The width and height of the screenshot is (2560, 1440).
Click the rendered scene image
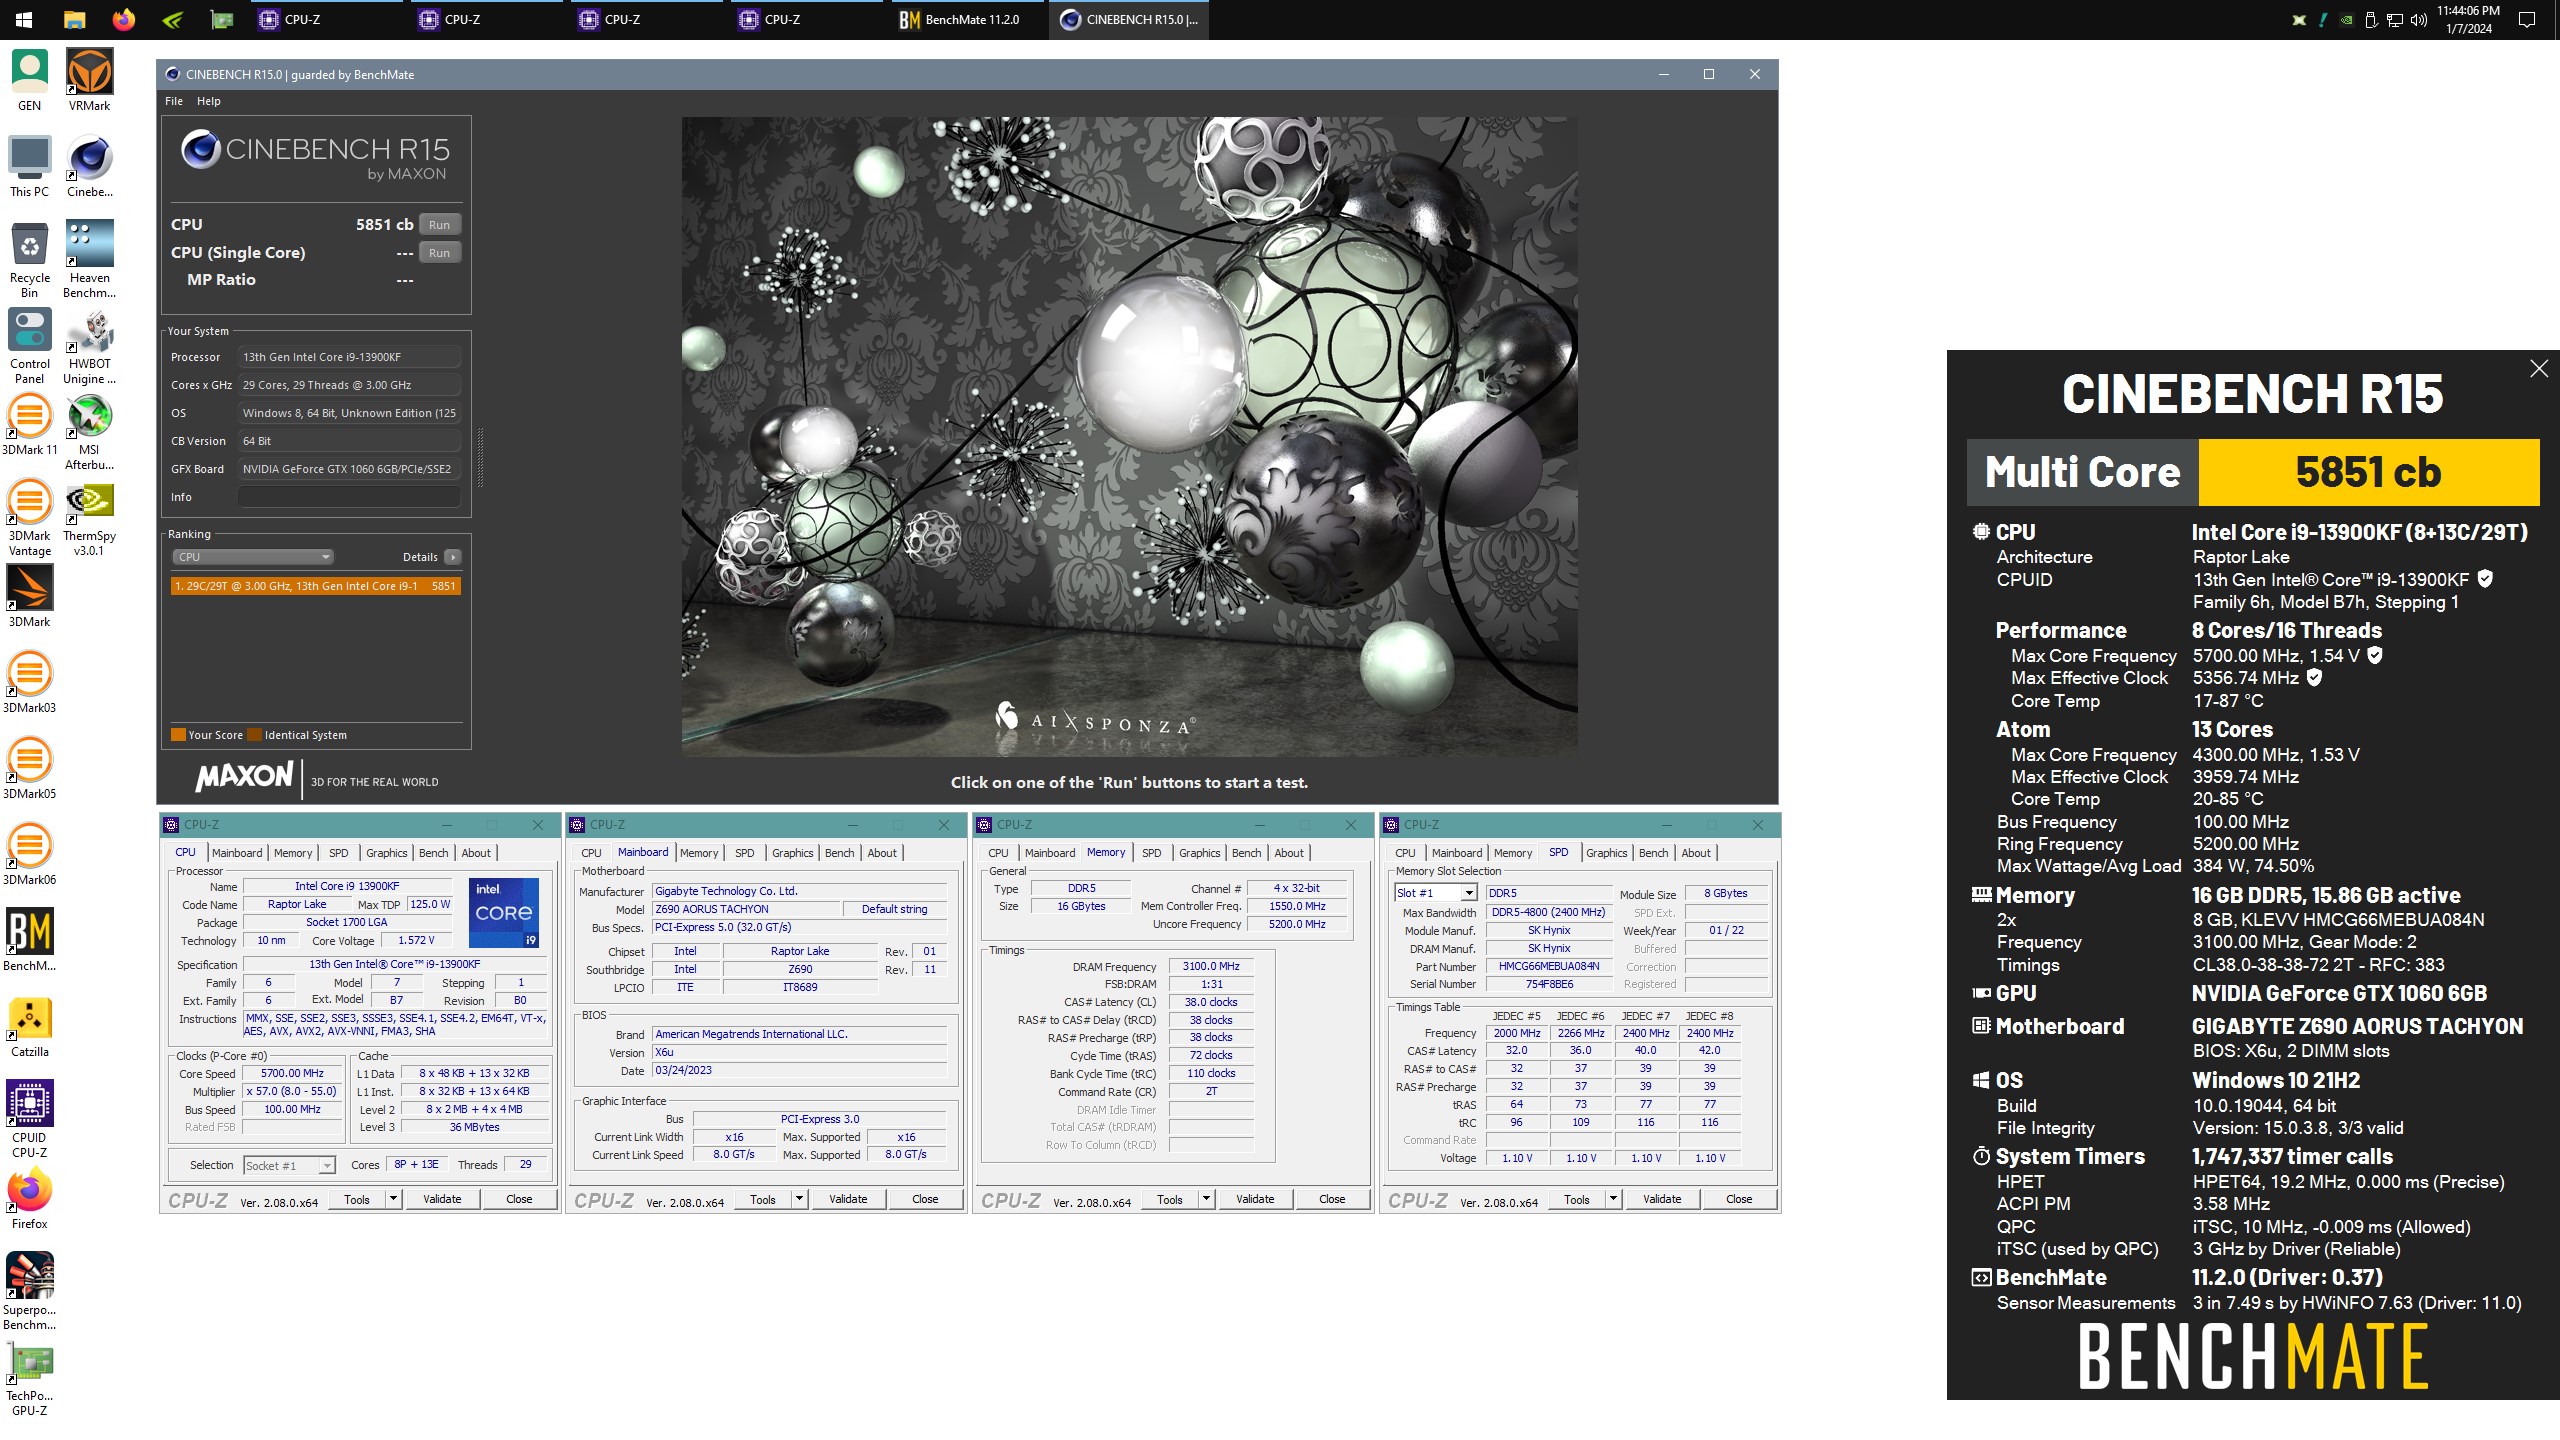click(1129, 437)
